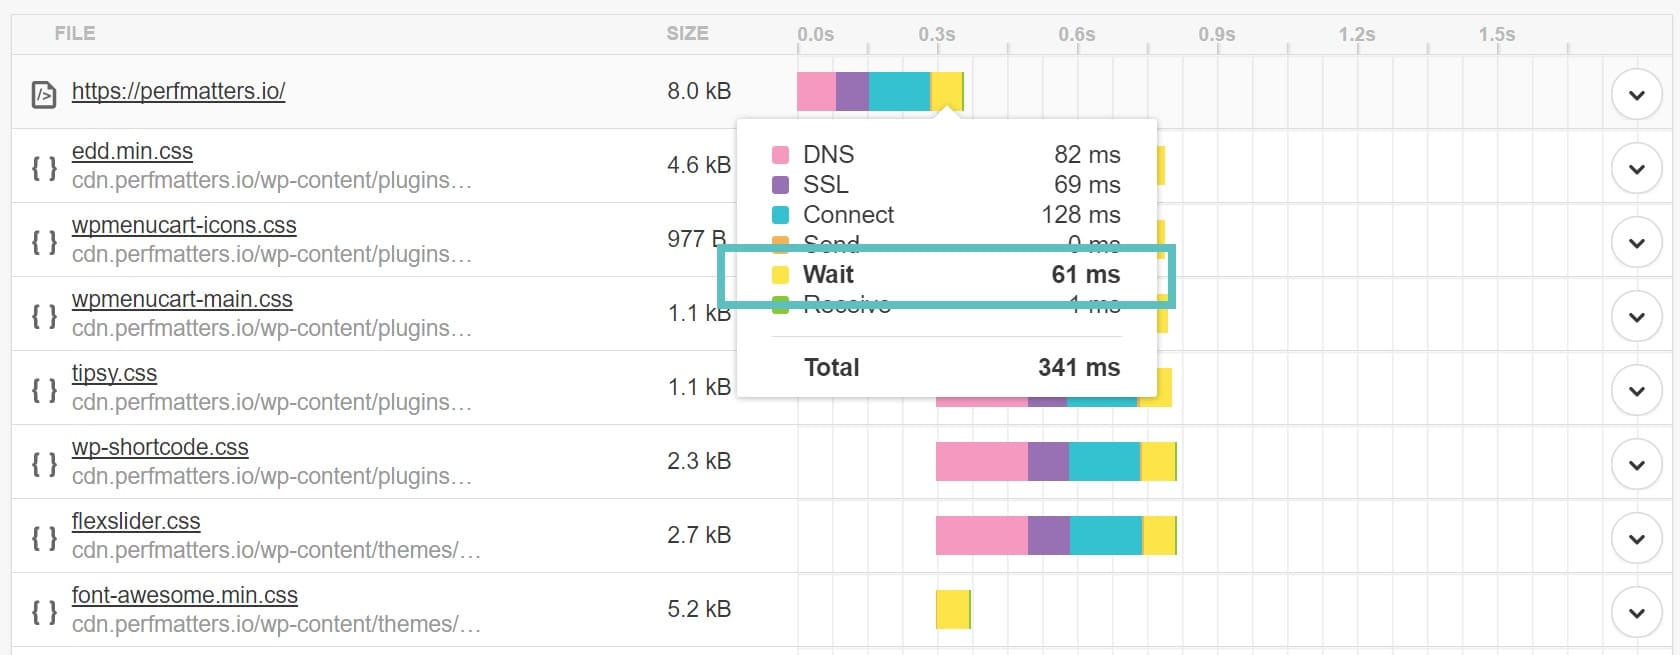Click the { } icon beside wpmenucart-icons.css
This screenshot has width=1680, height=655.
pos(44,240)
